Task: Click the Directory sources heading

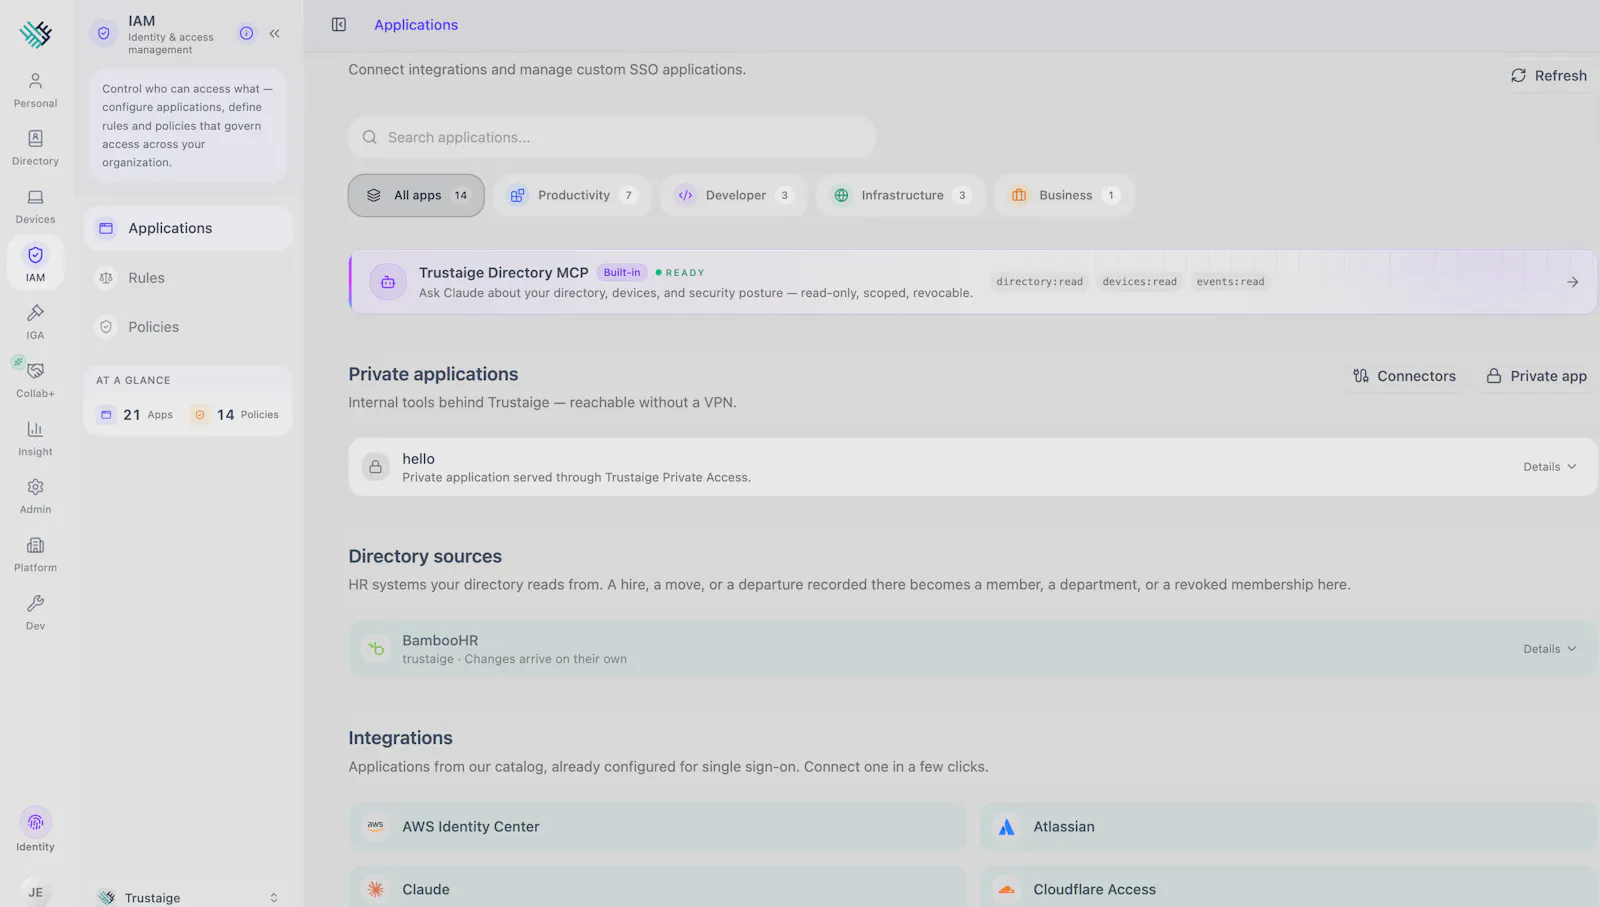Action: click(x=425, y=556)
